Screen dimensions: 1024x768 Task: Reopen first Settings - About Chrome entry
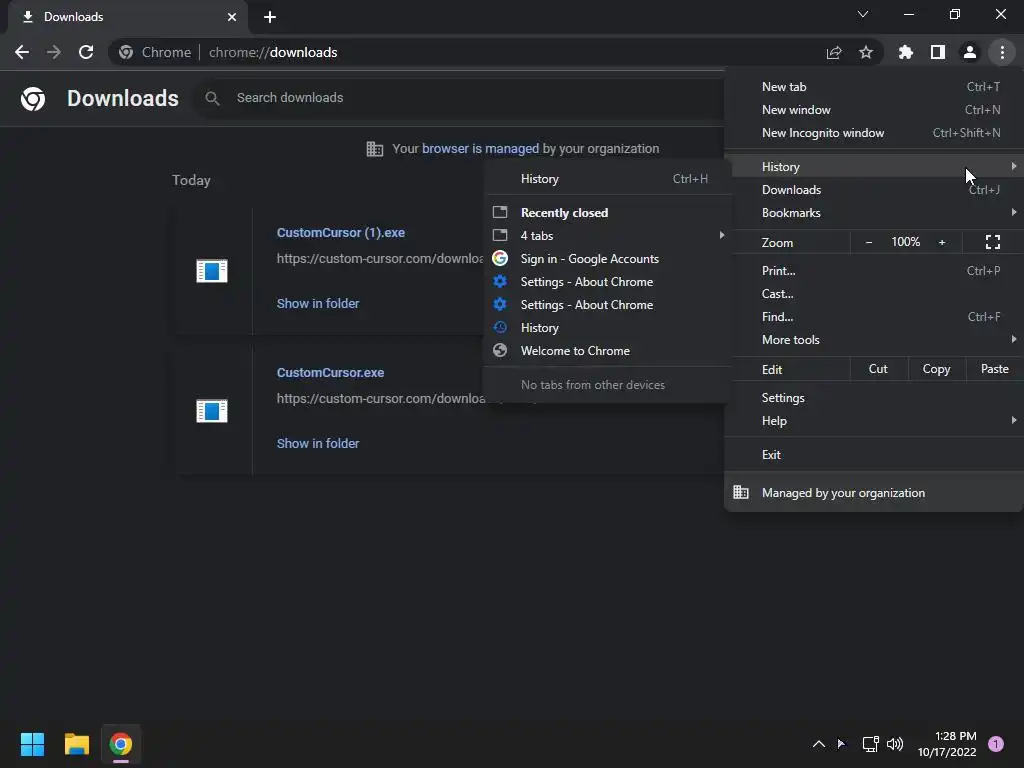[x=607, y=281]
